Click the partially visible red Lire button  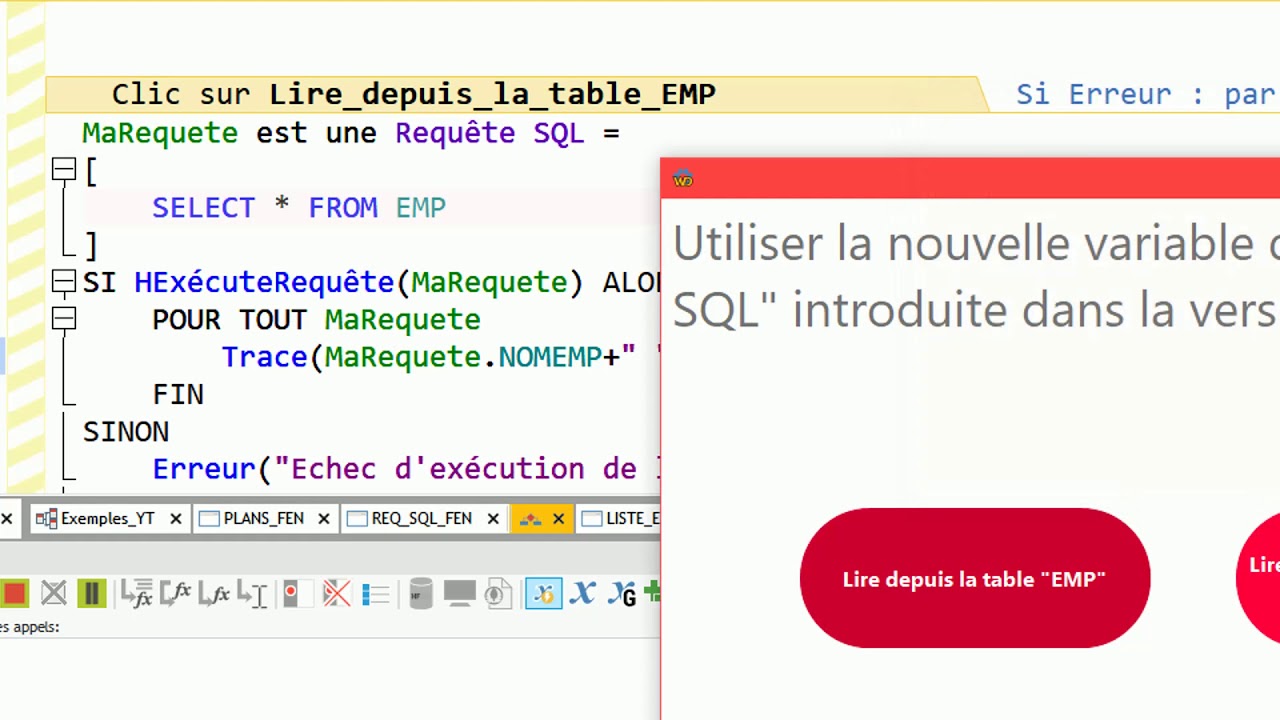pos(1259,576)
